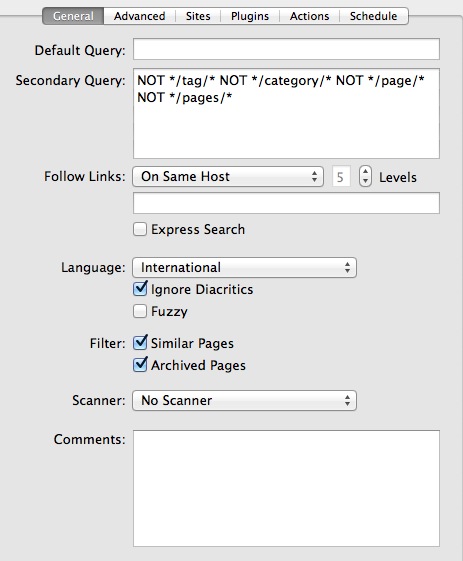Open the Follow Links dropdown
This screenshot has height=561, width=463.
(x=228, y=176)
